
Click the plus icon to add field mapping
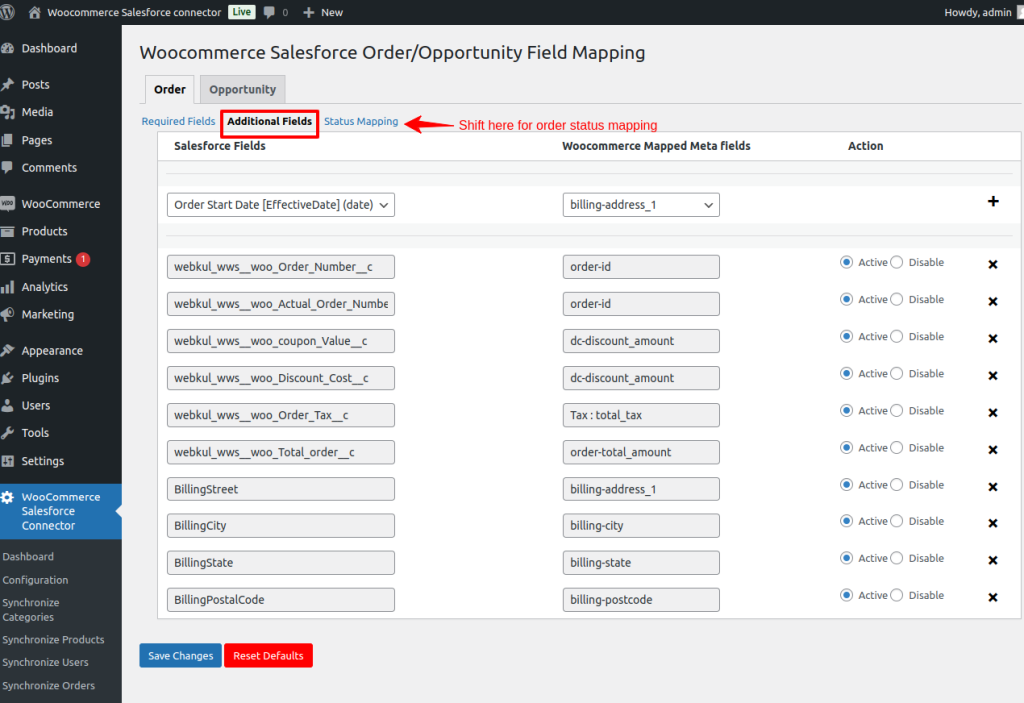pyautogui.click(x=993, y=202)
